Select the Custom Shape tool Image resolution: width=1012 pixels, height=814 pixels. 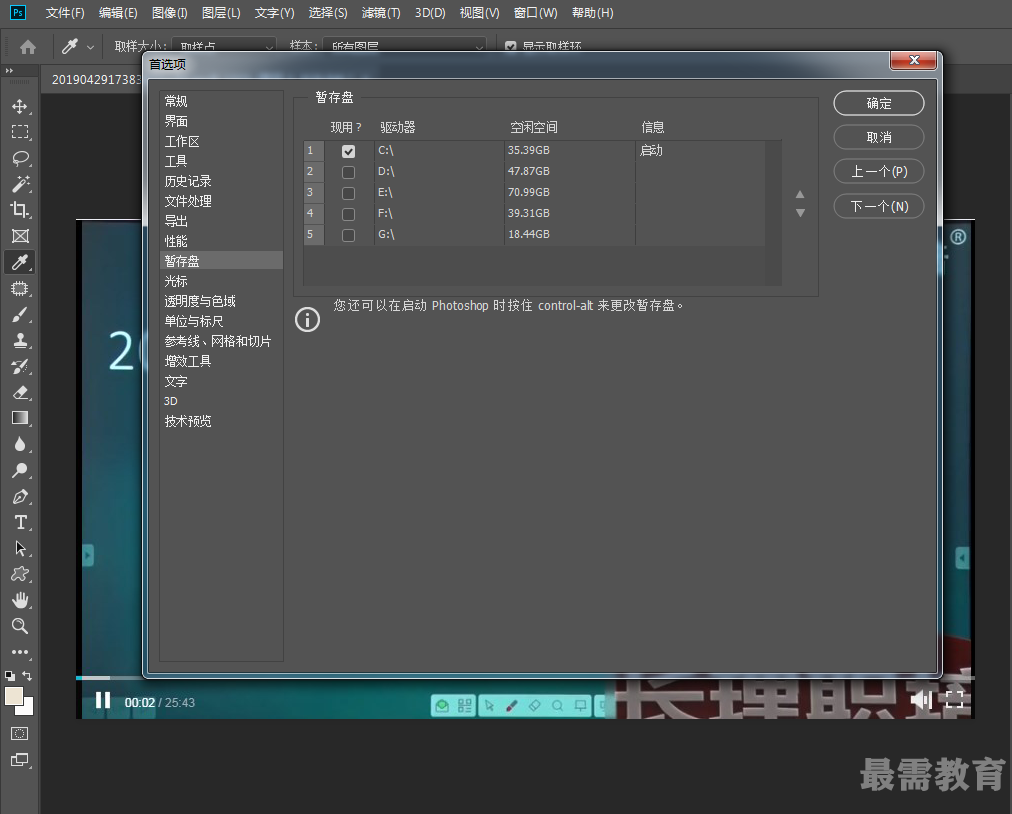20,574
